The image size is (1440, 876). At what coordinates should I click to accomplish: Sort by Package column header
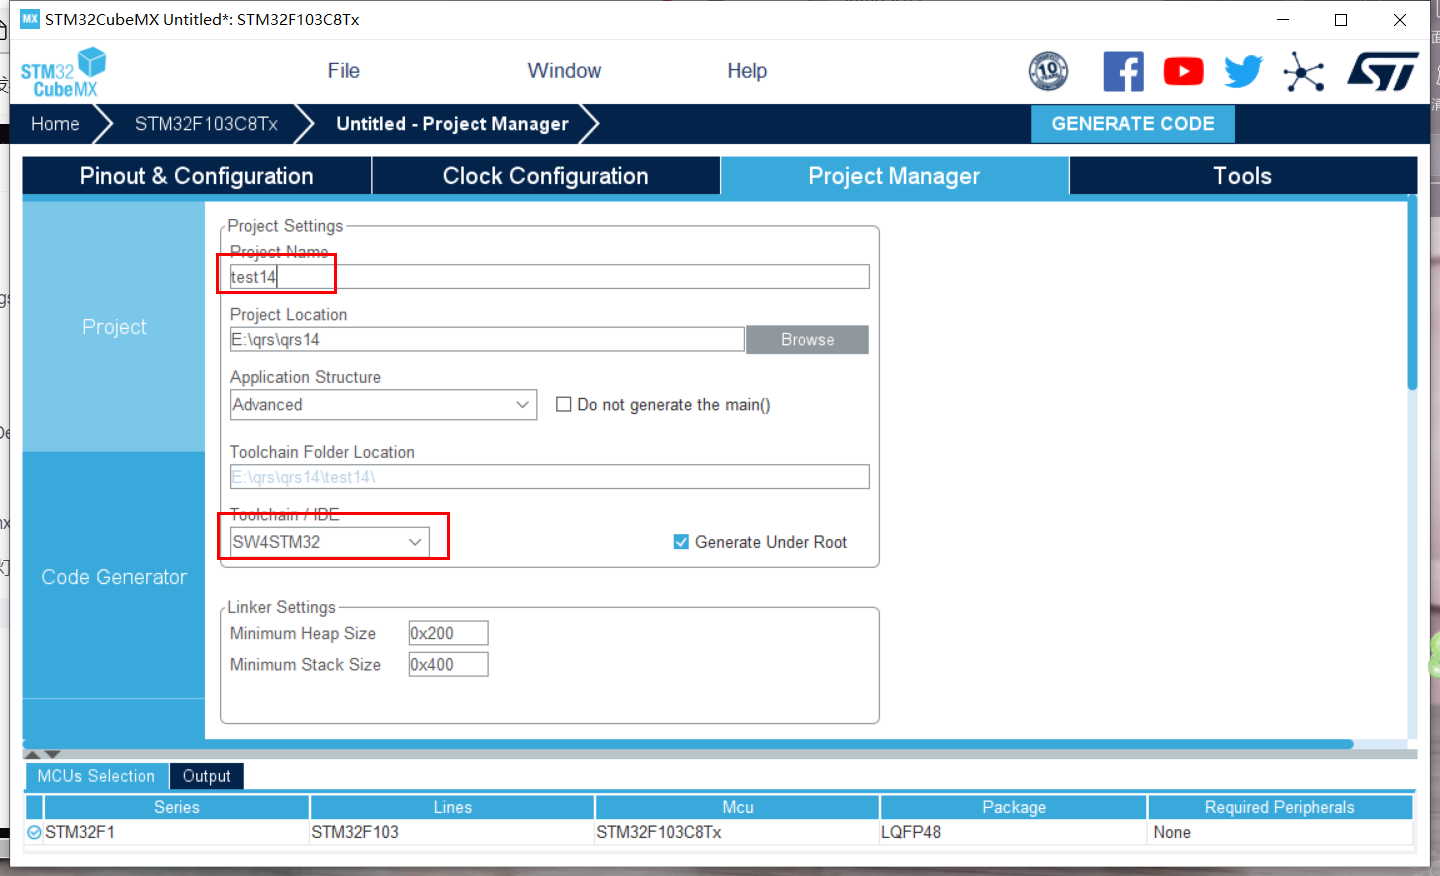[1013, 807]
